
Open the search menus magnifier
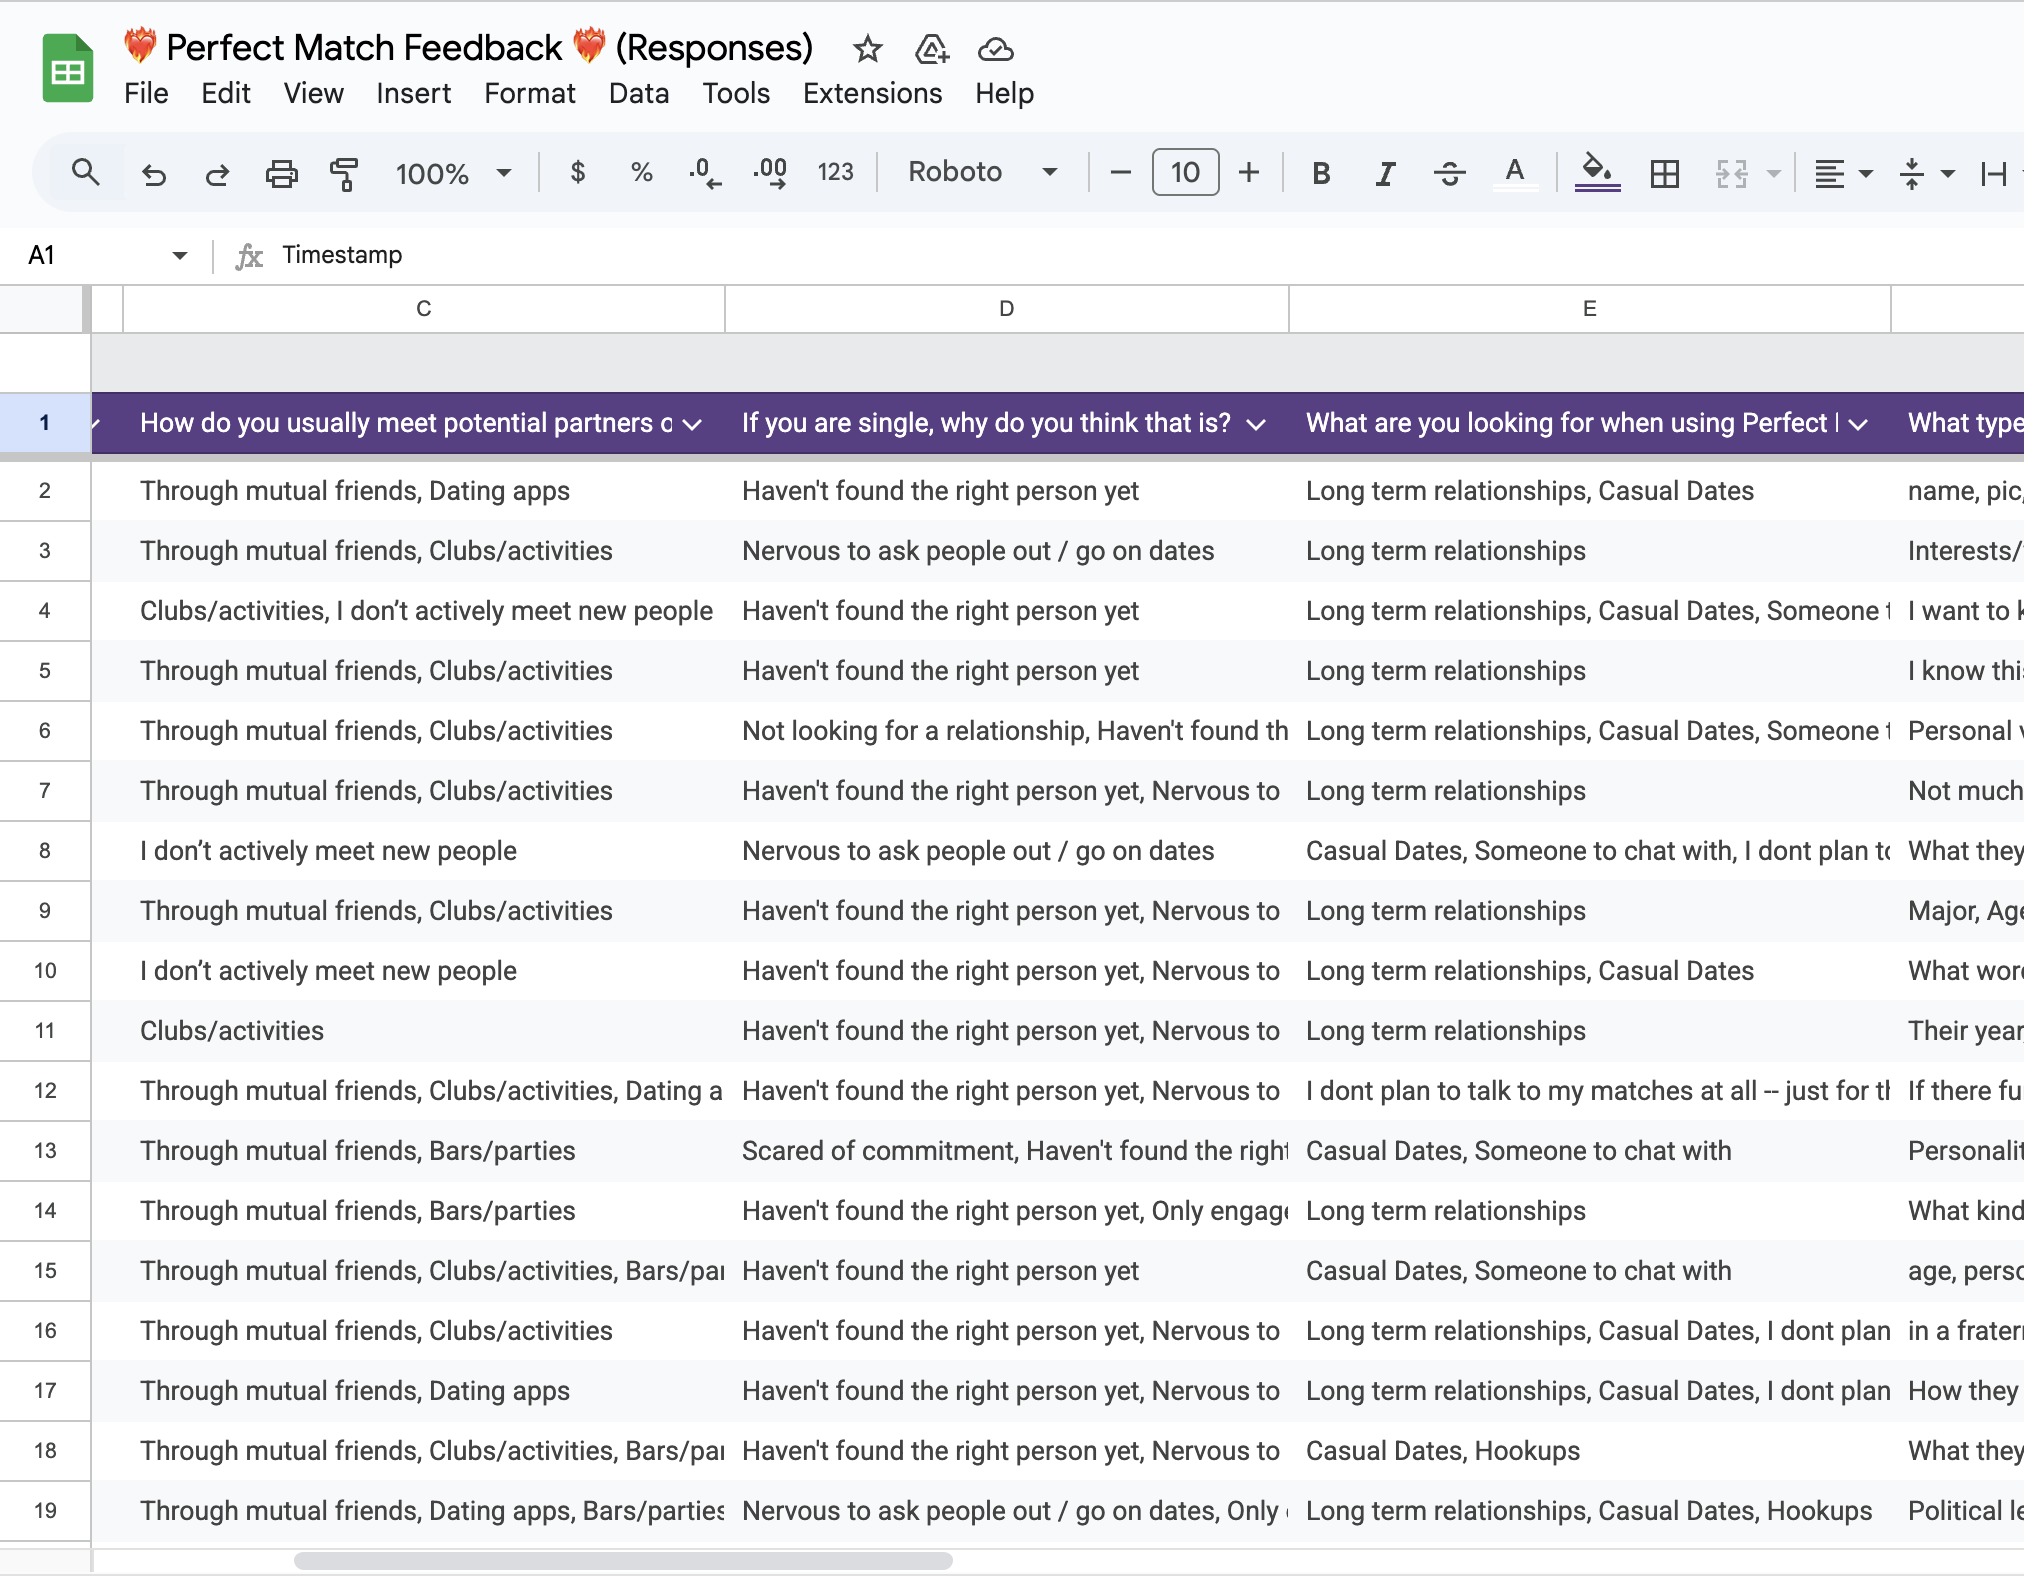(86, 173)
